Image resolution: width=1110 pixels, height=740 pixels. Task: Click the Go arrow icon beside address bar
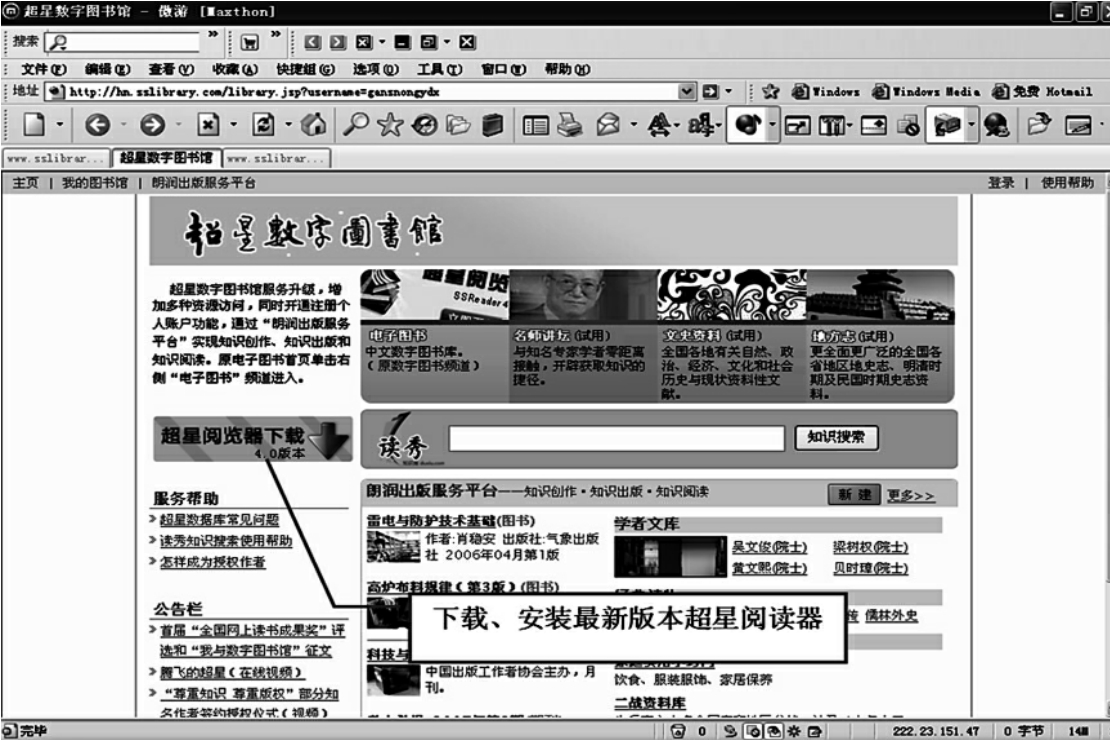tap(710, 91)
